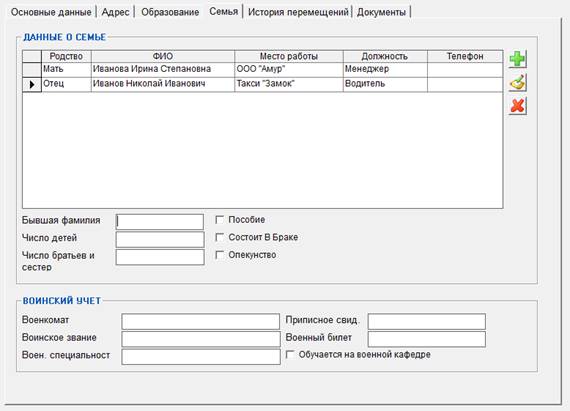Viewport: 570px width, 411px height.
Task: Focus the Бывшая фамилия input field
Action: 160,222
